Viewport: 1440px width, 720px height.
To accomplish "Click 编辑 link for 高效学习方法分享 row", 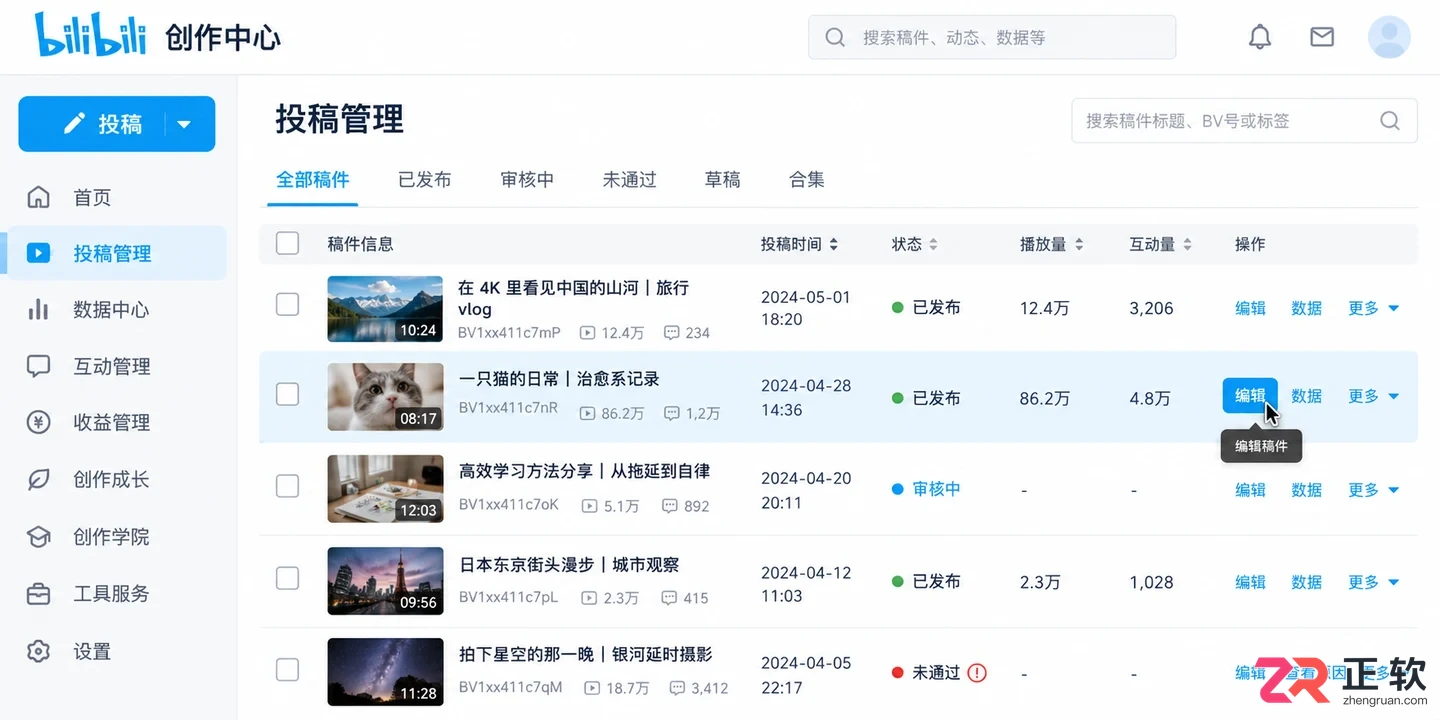I will pyautogui.click(x=1250, y=490).
